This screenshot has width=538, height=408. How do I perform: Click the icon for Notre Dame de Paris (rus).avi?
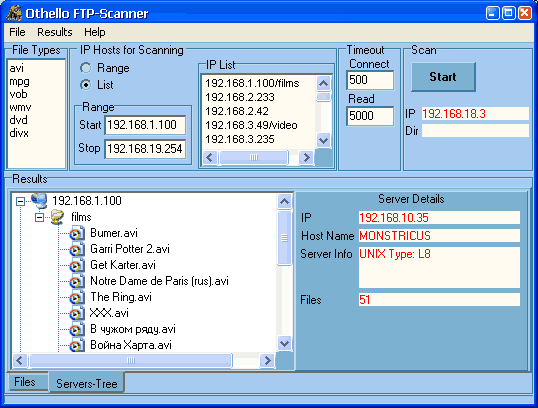coord(77,281)
